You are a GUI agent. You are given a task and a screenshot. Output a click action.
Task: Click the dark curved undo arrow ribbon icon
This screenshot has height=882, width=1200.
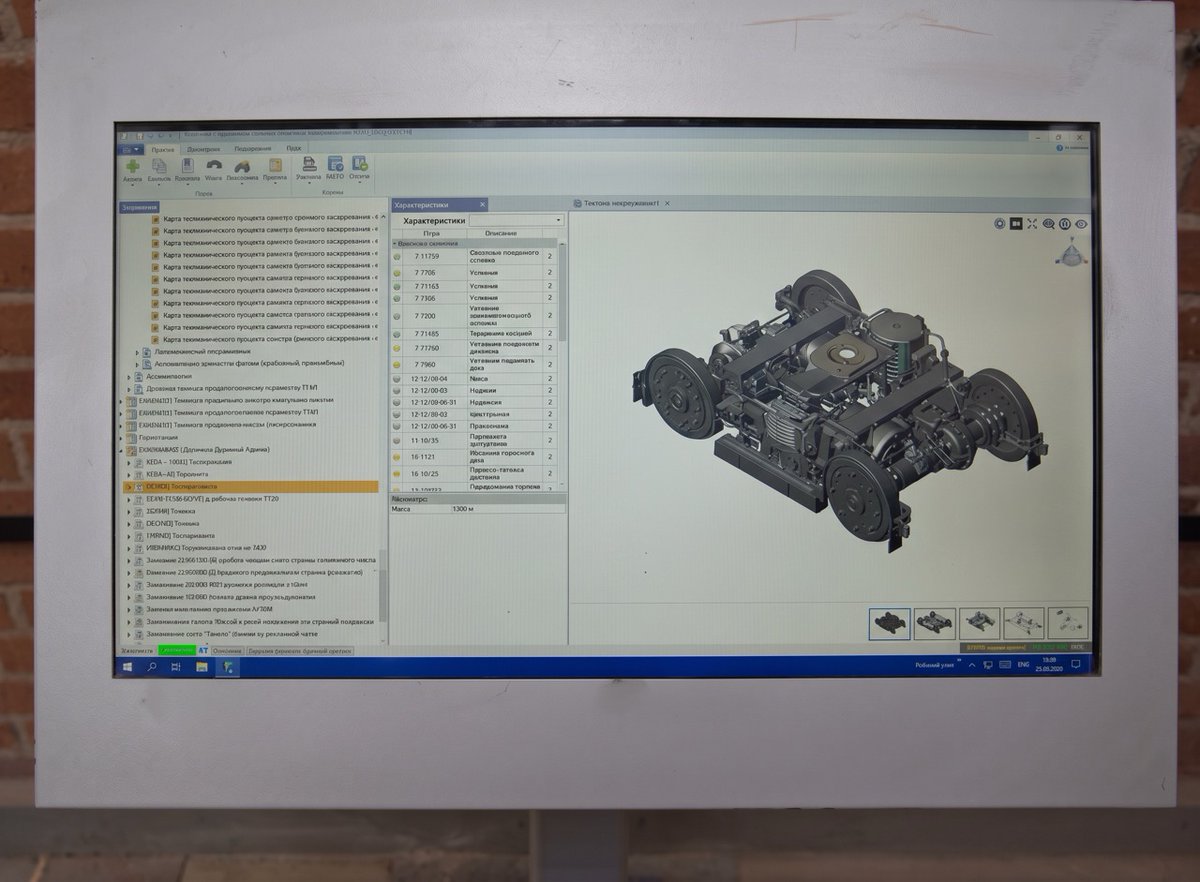pos(214,166)
